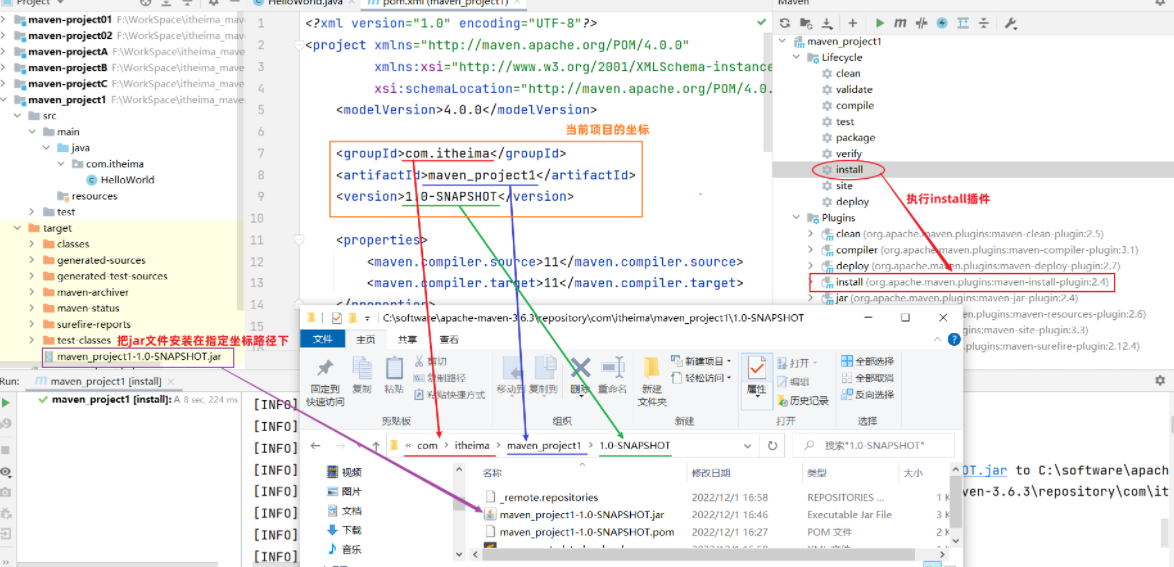This screenshot has width=1174, height=567.
Task: Select maven_project1-1.0-SNAPSHOT.jar in Project tree
Action: [133, 357]
